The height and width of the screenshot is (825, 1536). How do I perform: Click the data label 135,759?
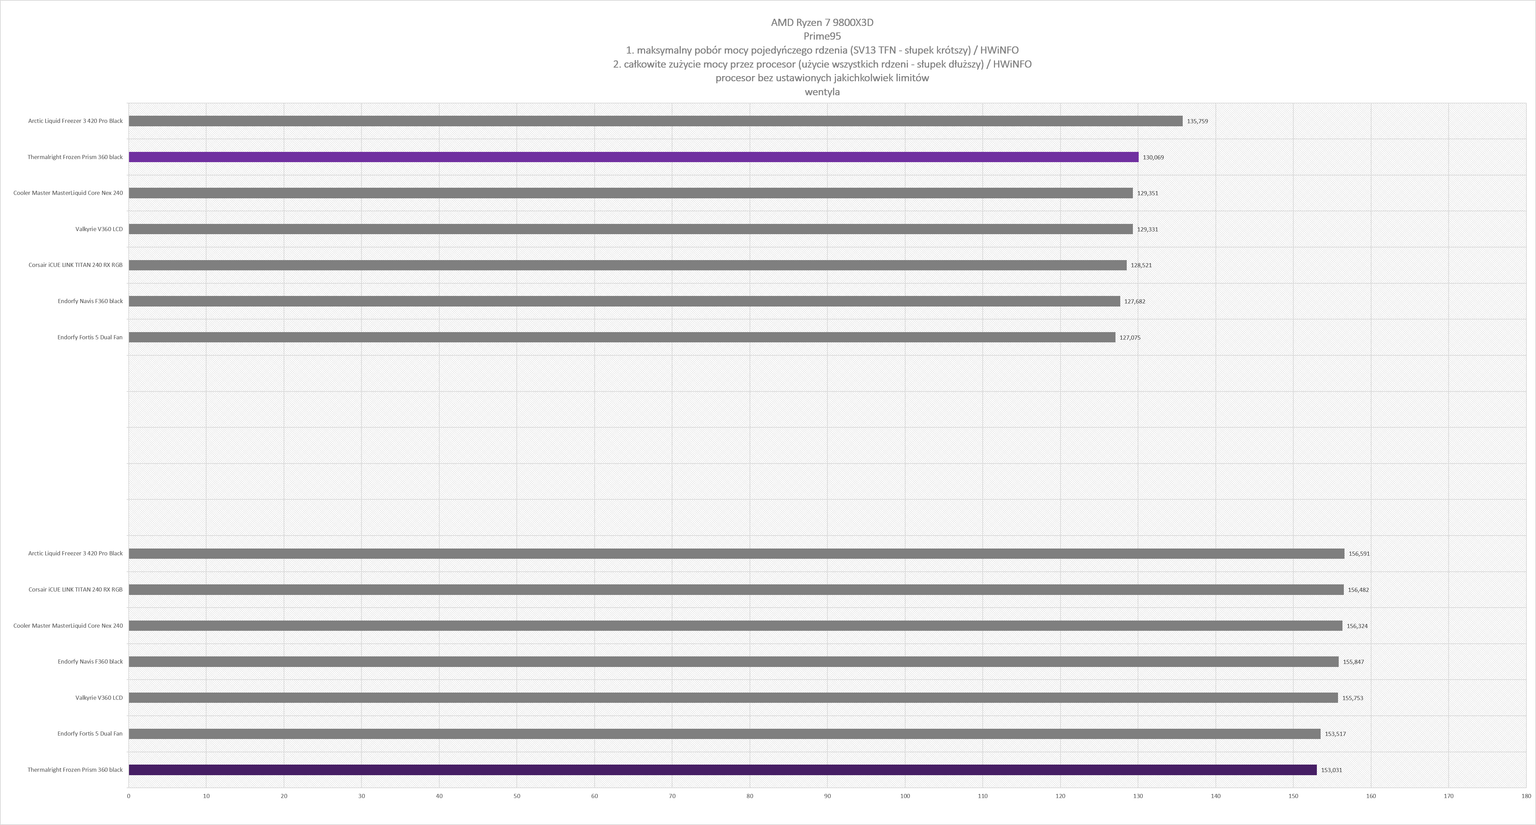tap(1197, 121)
